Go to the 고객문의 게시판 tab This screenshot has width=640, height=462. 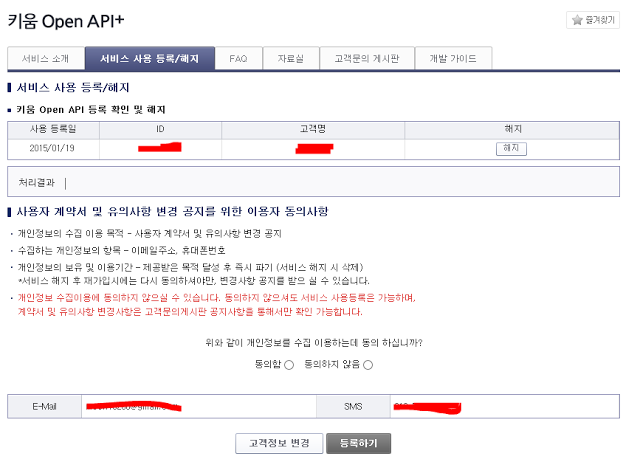(367, 58)
